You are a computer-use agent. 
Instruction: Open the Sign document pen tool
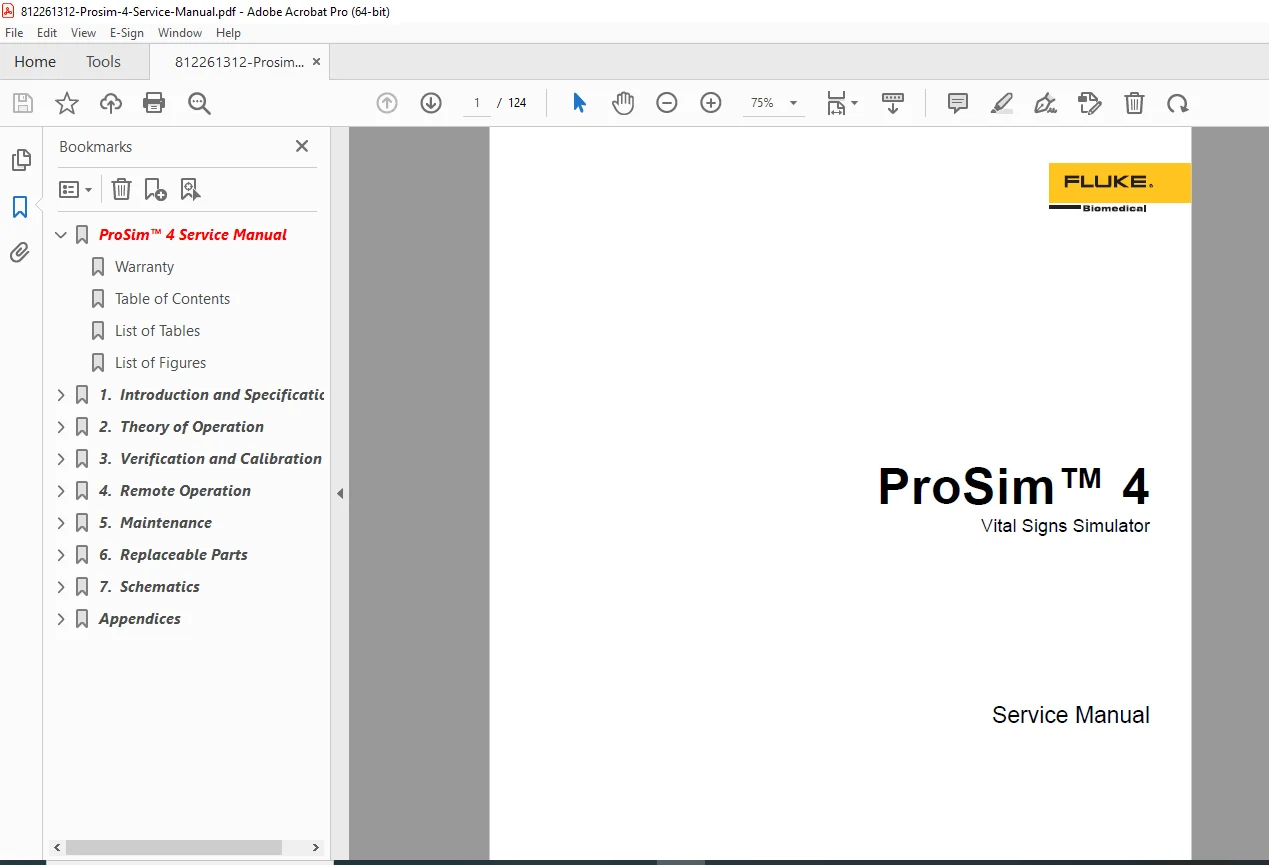tap(1046, 103)
